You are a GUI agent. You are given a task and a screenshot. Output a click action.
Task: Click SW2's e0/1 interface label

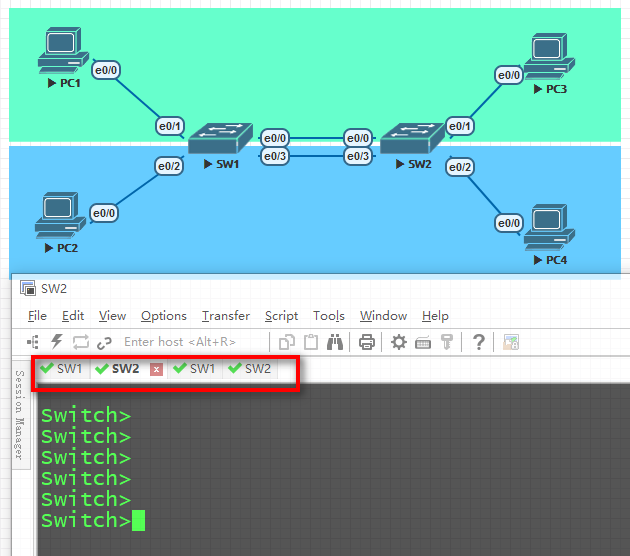(x=460, y=126)
